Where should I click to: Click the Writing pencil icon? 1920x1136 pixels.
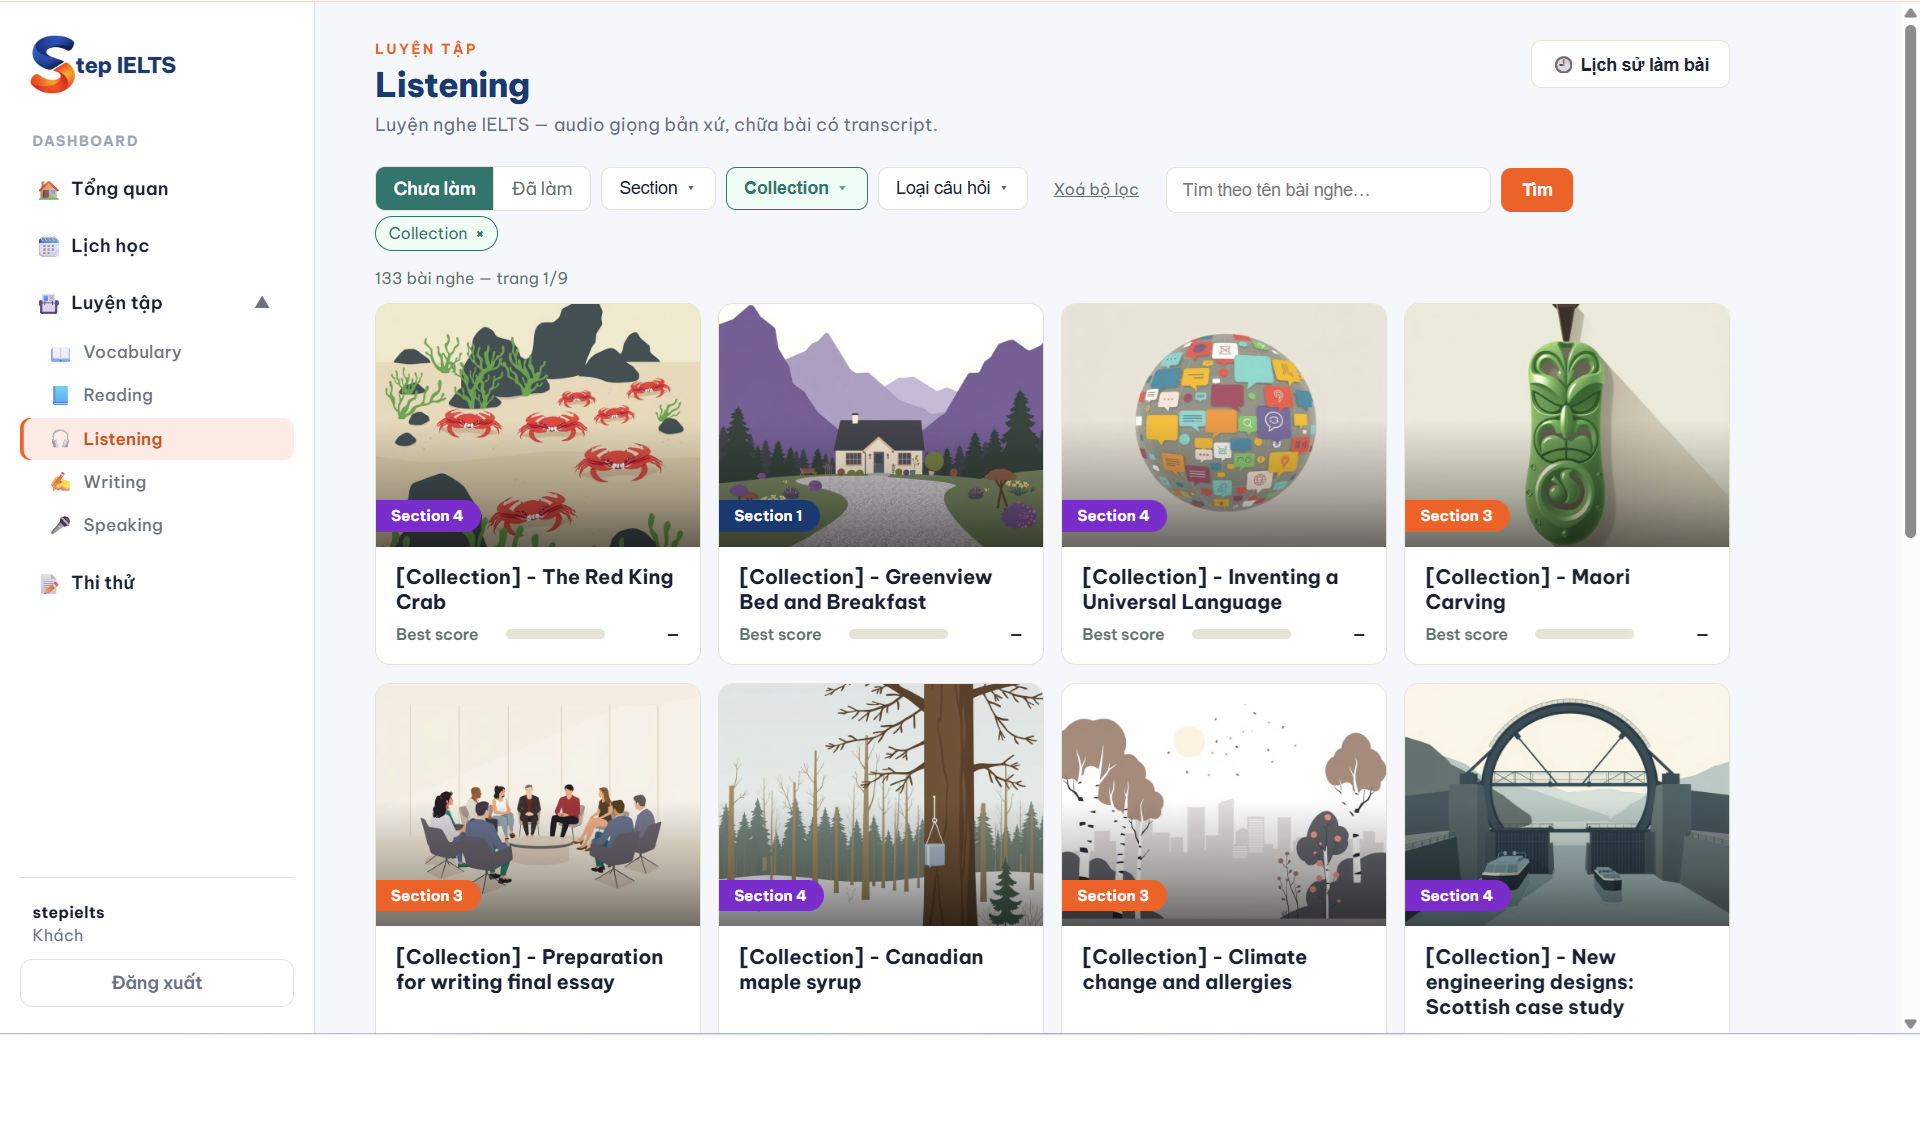(x=60, y=483)
